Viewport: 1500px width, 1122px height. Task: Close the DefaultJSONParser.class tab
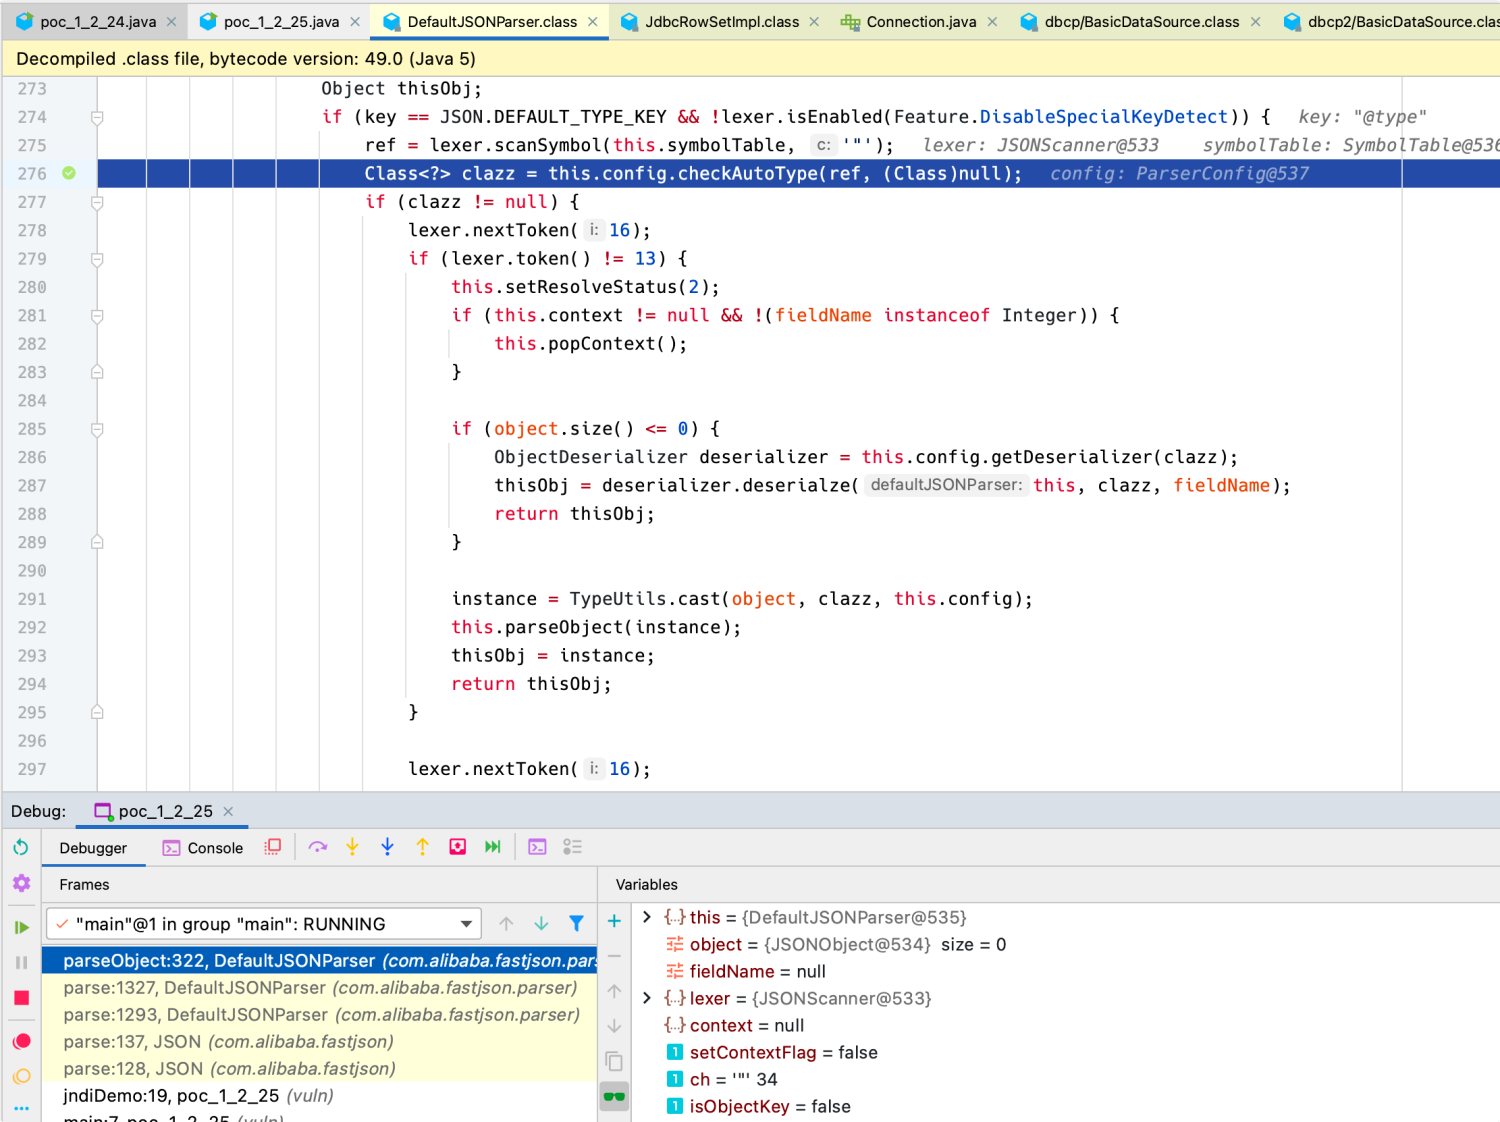click(x=593, y=21)
